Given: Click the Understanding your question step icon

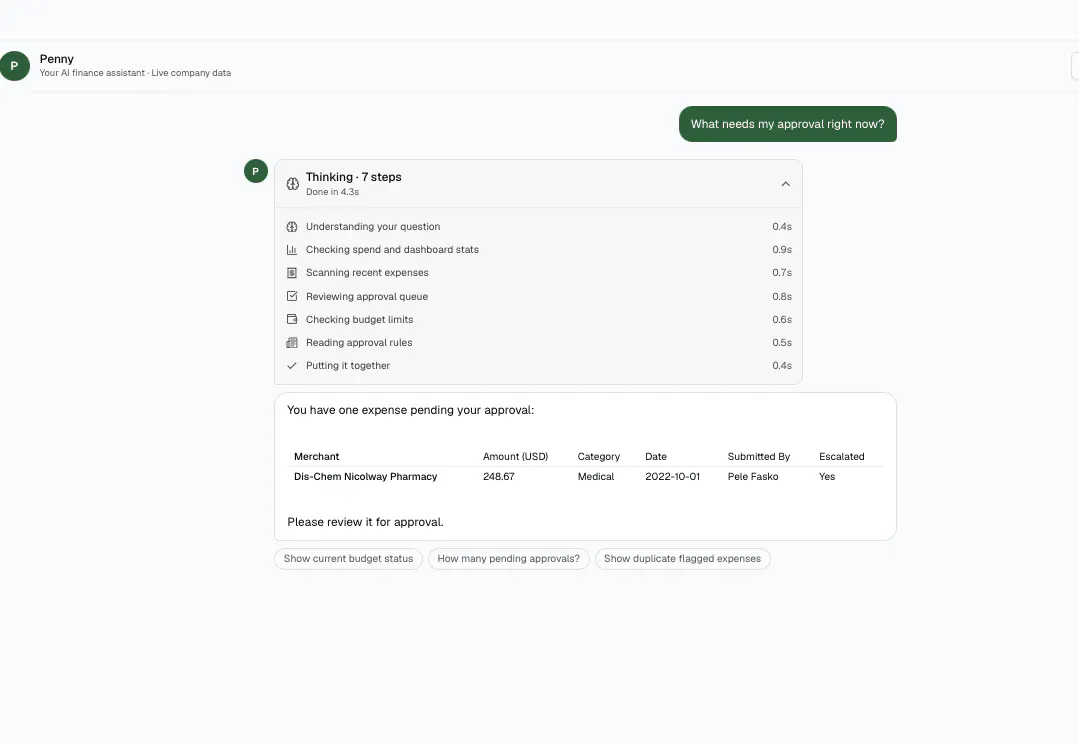Looking at the screenshot, I should tap(292, 226).
